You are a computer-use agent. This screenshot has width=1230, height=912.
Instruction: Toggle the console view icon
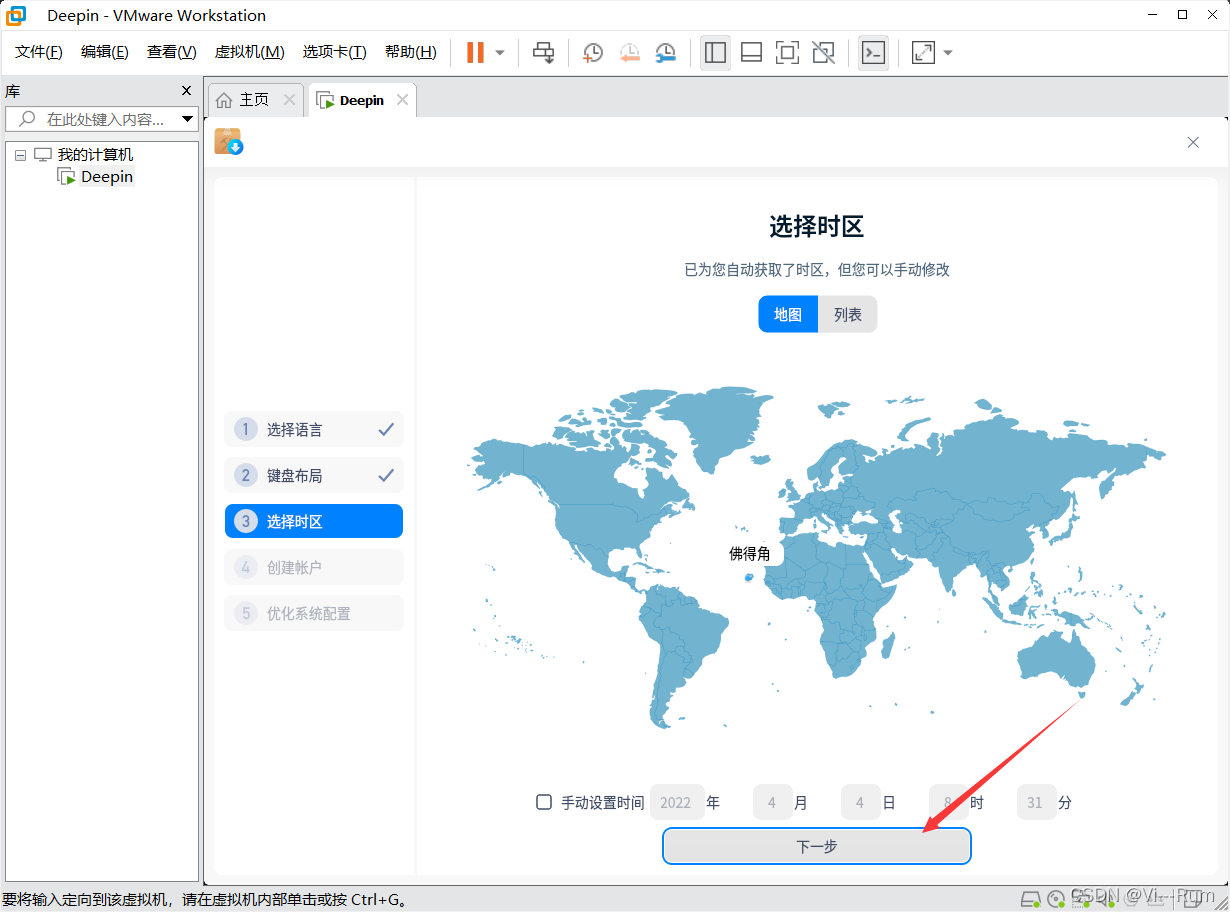pyautogui.click(x=873, y=53)
